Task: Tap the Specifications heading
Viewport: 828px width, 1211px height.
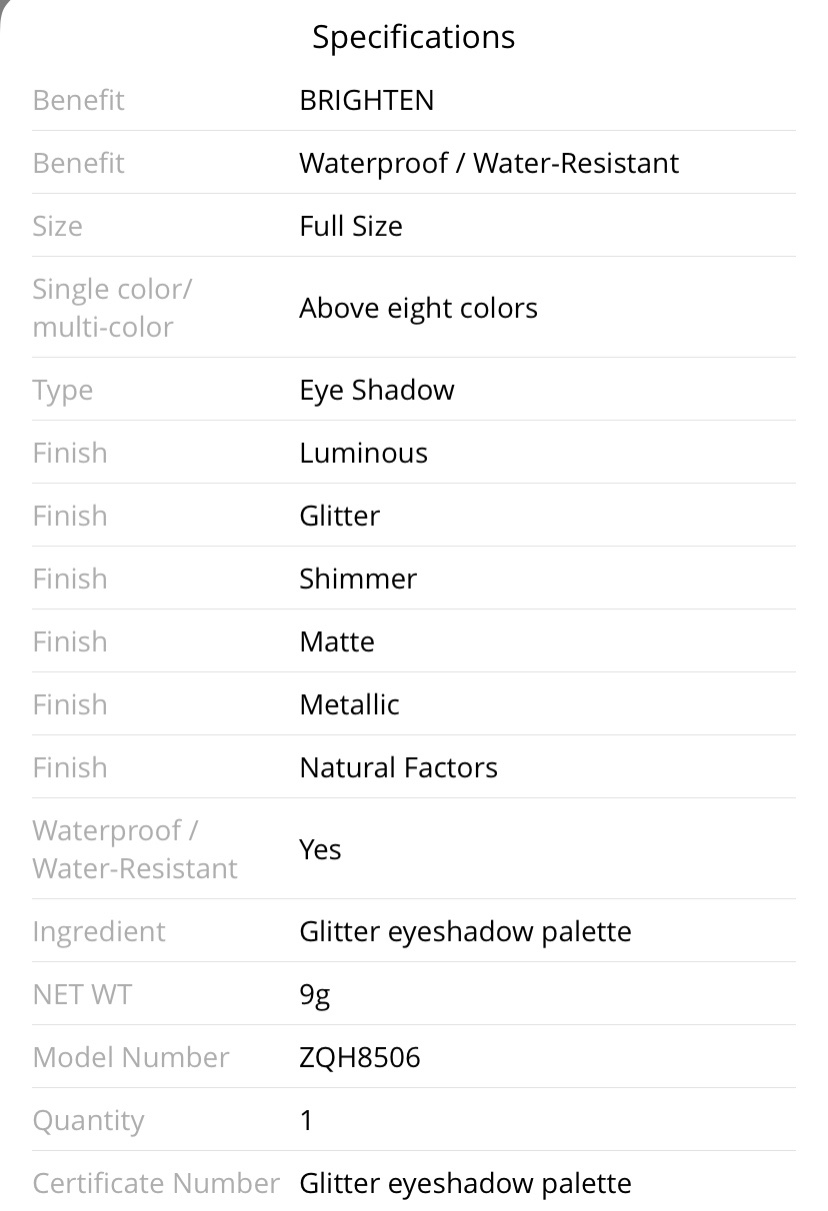Action: pos(414,37)
